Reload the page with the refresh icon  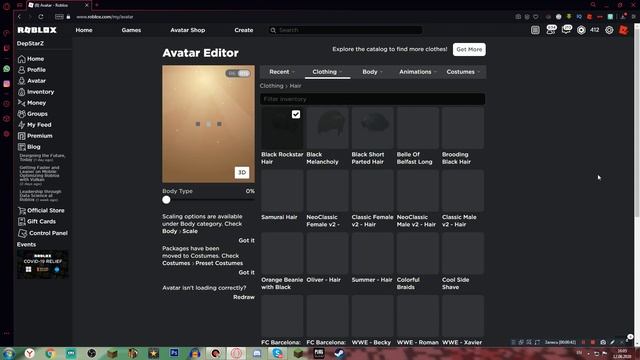tap(41, 17)
